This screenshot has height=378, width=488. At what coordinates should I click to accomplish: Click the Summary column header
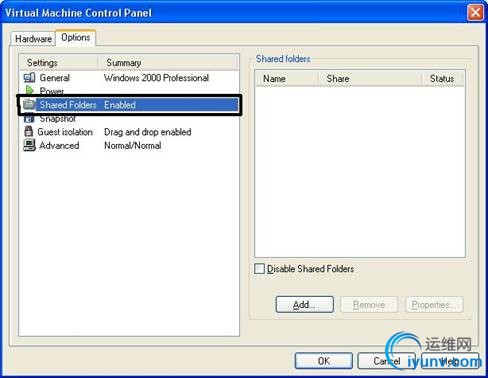[x=168, y=63]
